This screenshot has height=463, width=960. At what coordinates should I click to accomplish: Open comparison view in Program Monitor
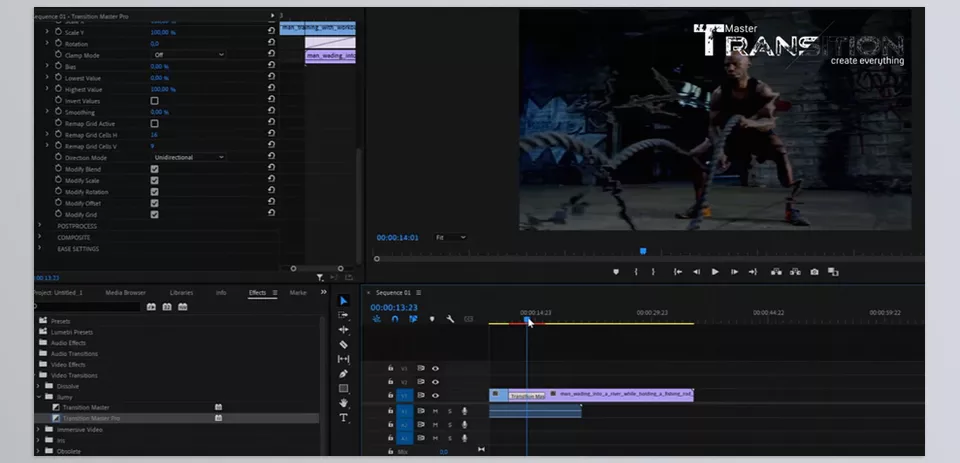click(833, 272)
